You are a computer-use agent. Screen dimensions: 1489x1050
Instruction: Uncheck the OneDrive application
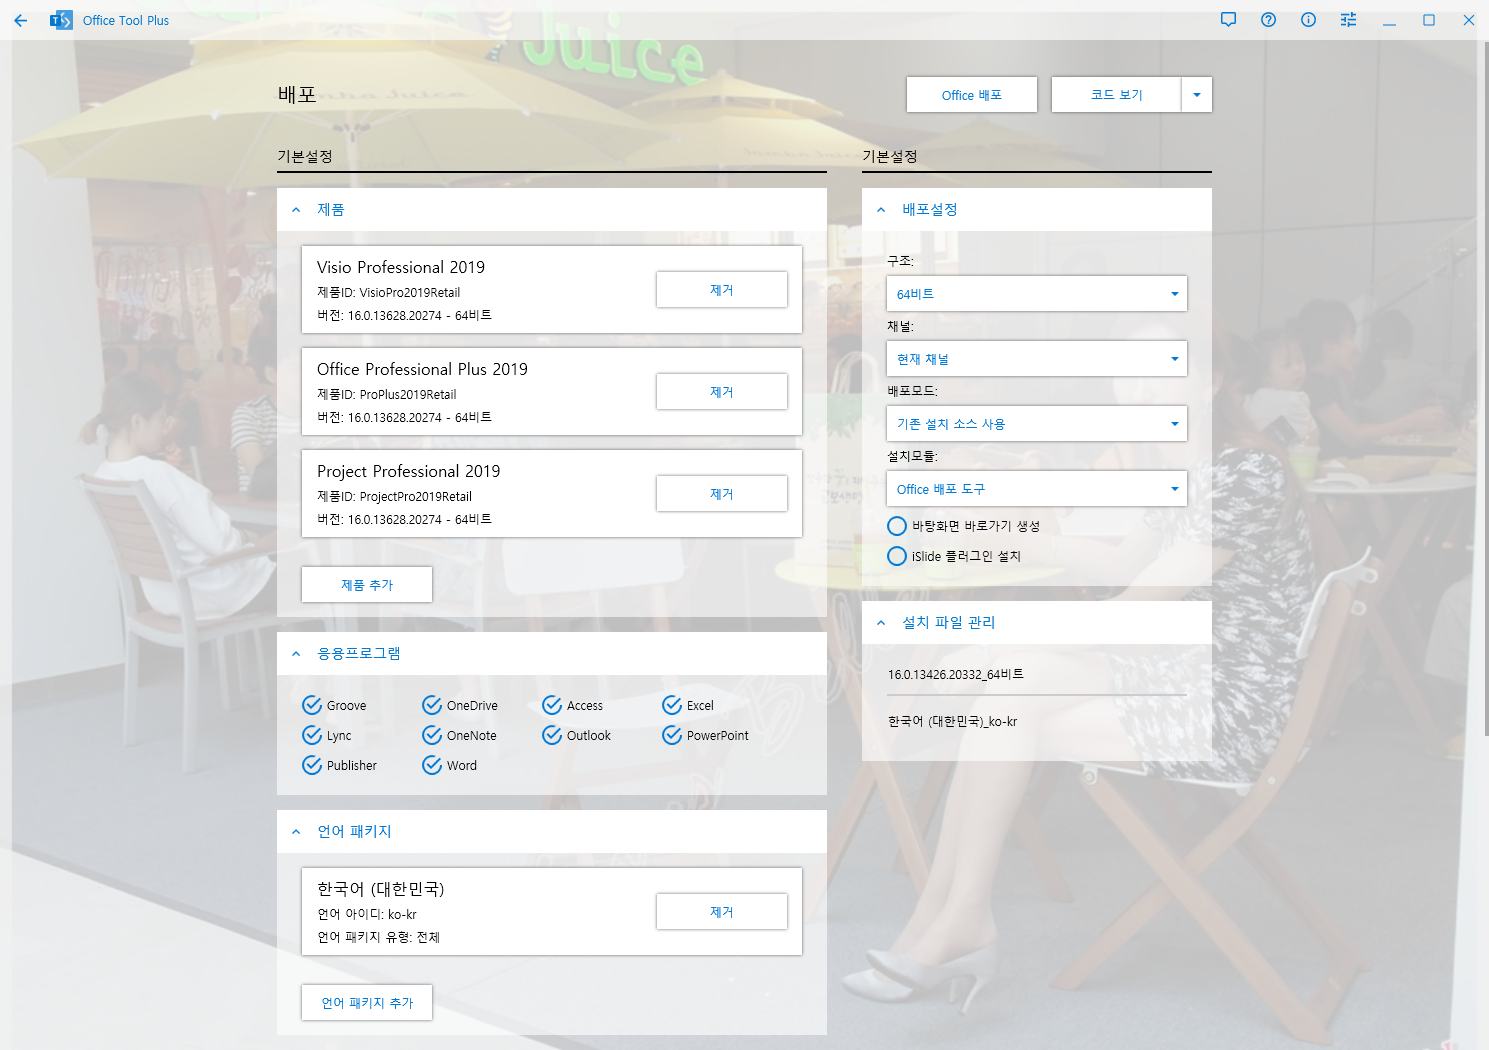pyautogui.click(x=432, y=705)
